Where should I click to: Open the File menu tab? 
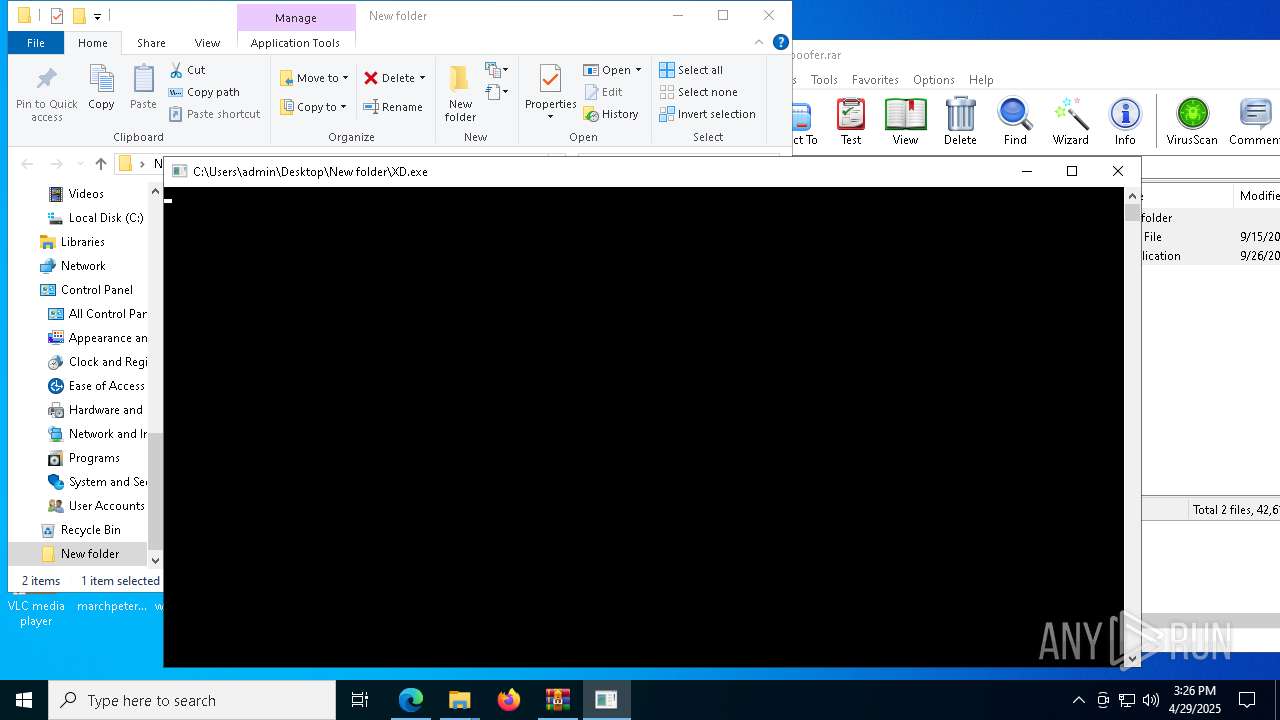36,43
